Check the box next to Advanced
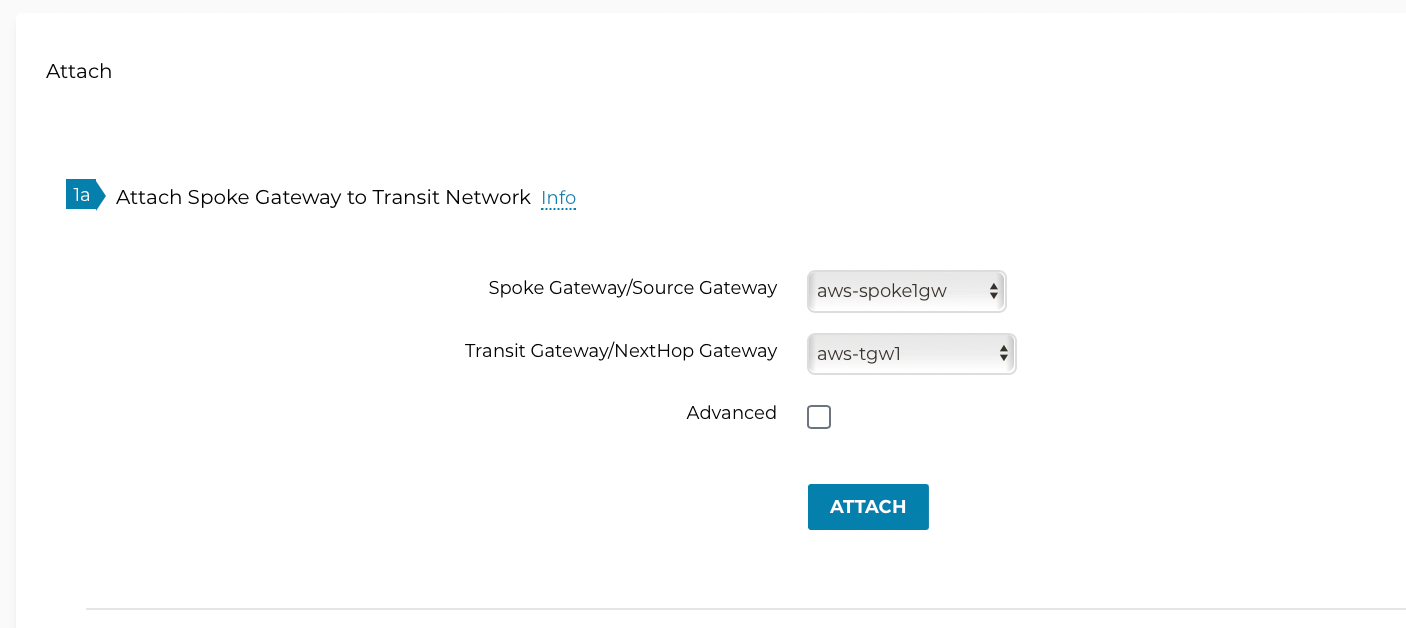The height and width of the screenshot is (628, 1406). [x=819, y=416]
